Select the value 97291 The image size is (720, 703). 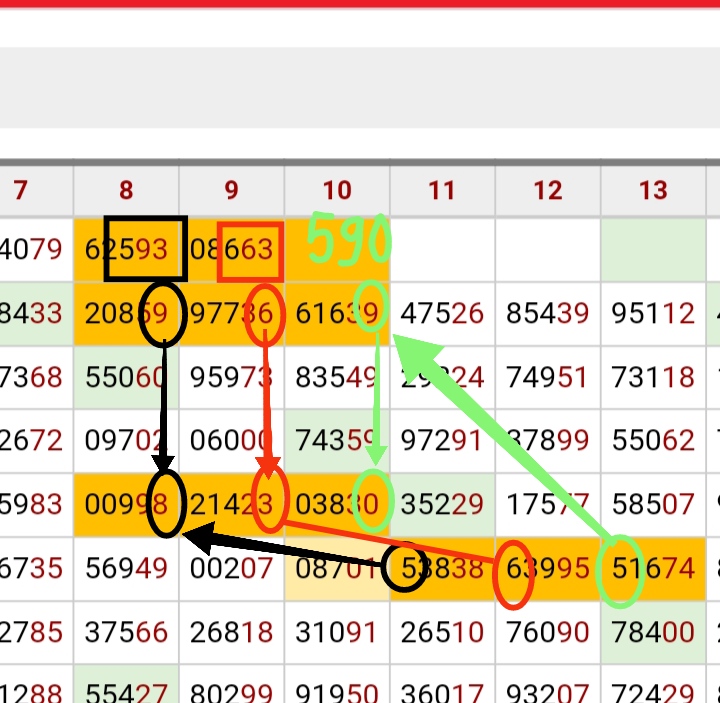click(x=442, y=441)
